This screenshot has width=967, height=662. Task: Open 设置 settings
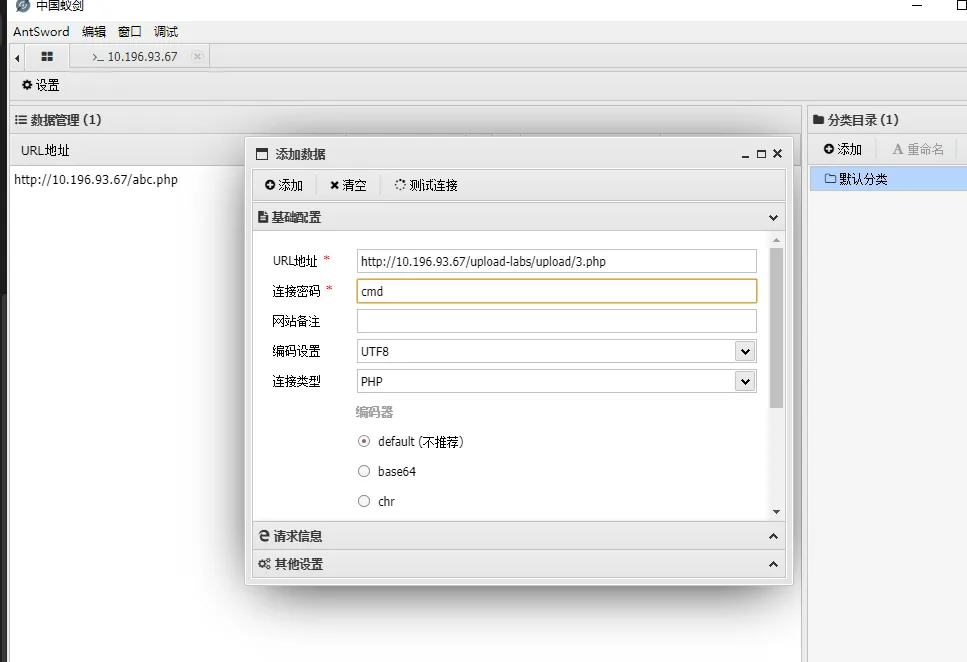[41, 85]
